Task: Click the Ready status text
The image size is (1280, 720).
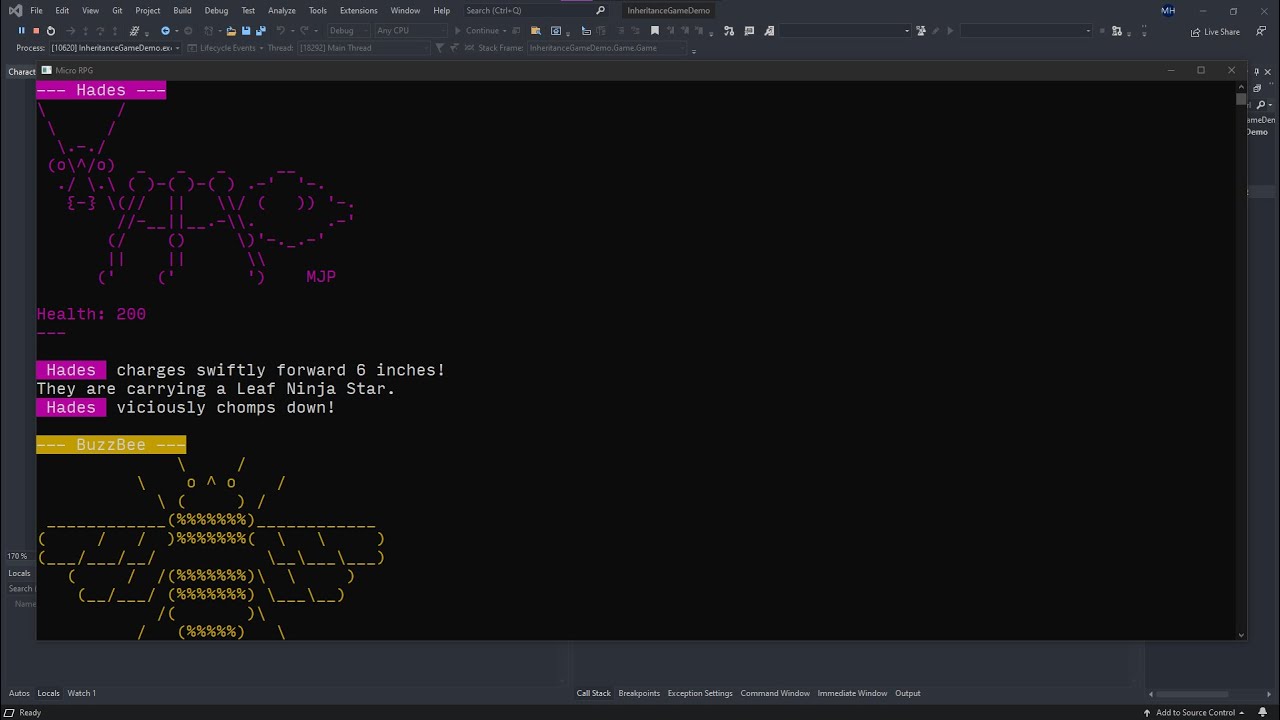Action: tap(30, 713)
